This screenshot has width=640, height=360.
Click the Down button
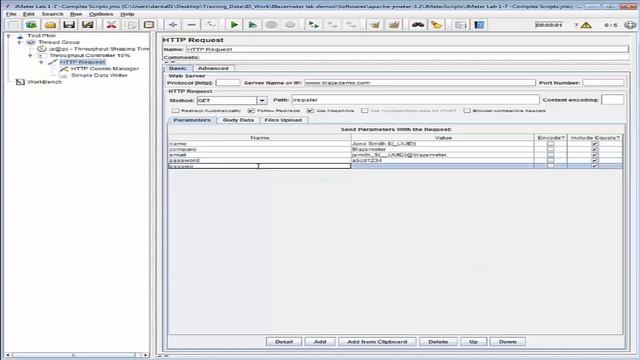point(507,342)
